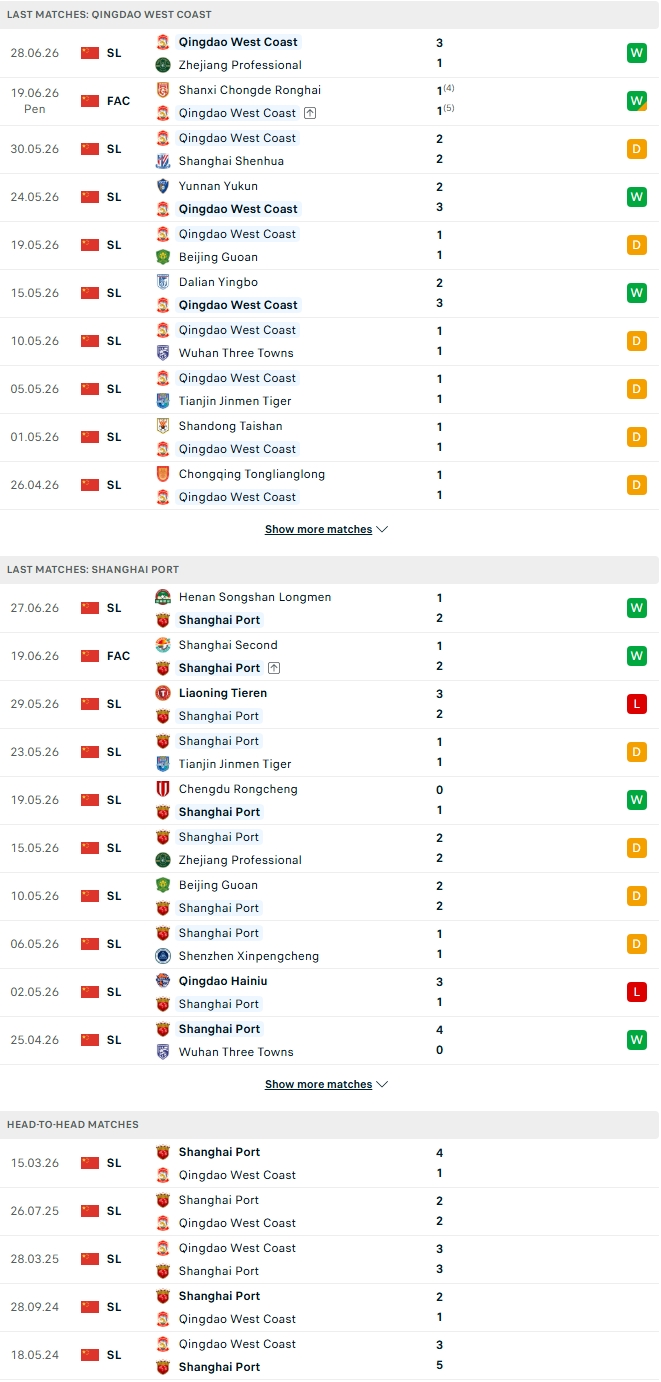This screenshot has width=661, height=1382.
Task: Click advancing arrow icon beside Qingdao West Coast
Action: [x=310, y=113]
